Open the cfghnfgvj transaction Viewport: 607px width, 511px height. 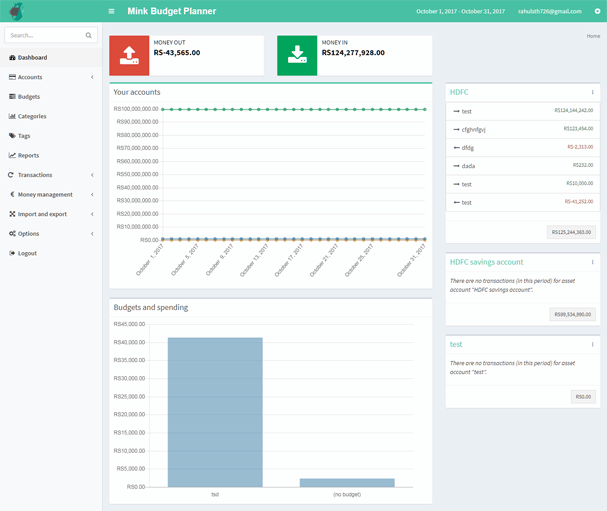[473, 129]
